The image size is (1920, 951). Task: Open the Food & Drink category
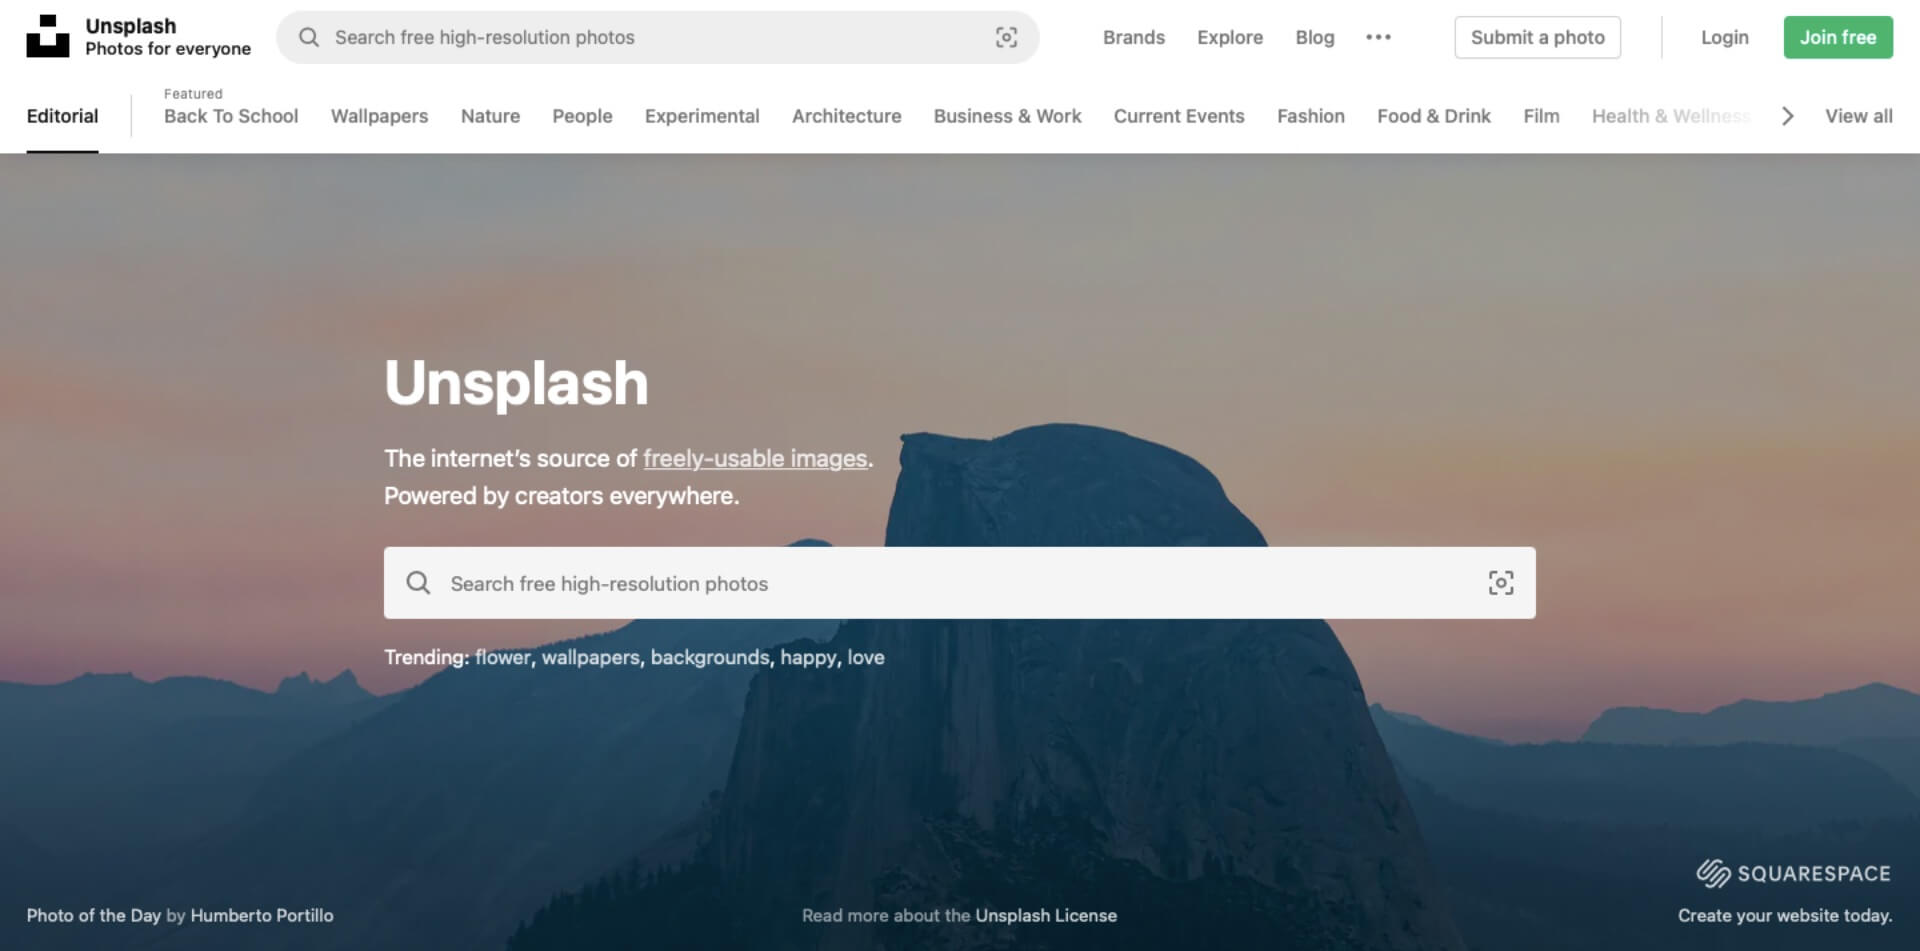point(1433,116)
